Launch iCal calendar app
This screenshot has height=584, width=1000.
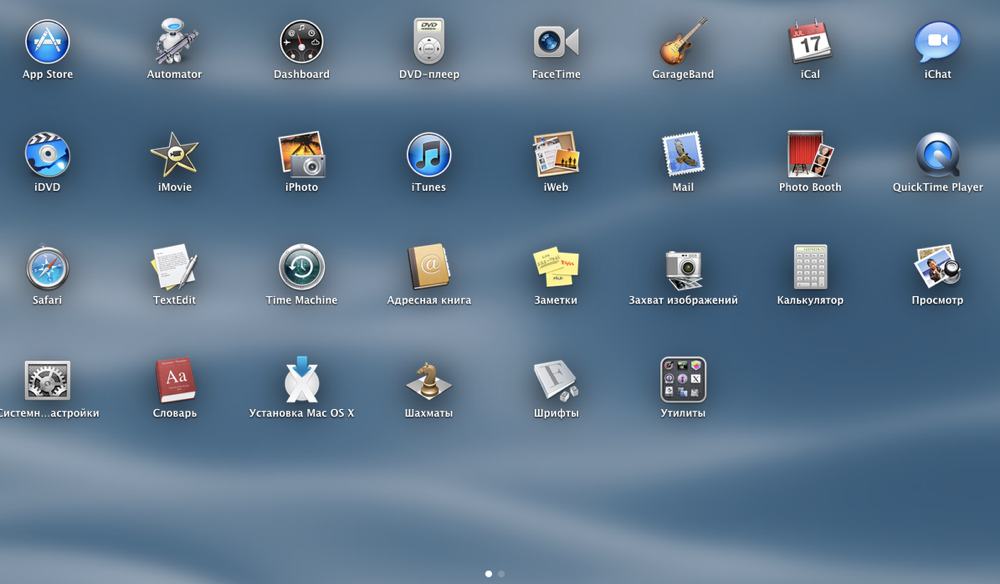tap(810, 42)
